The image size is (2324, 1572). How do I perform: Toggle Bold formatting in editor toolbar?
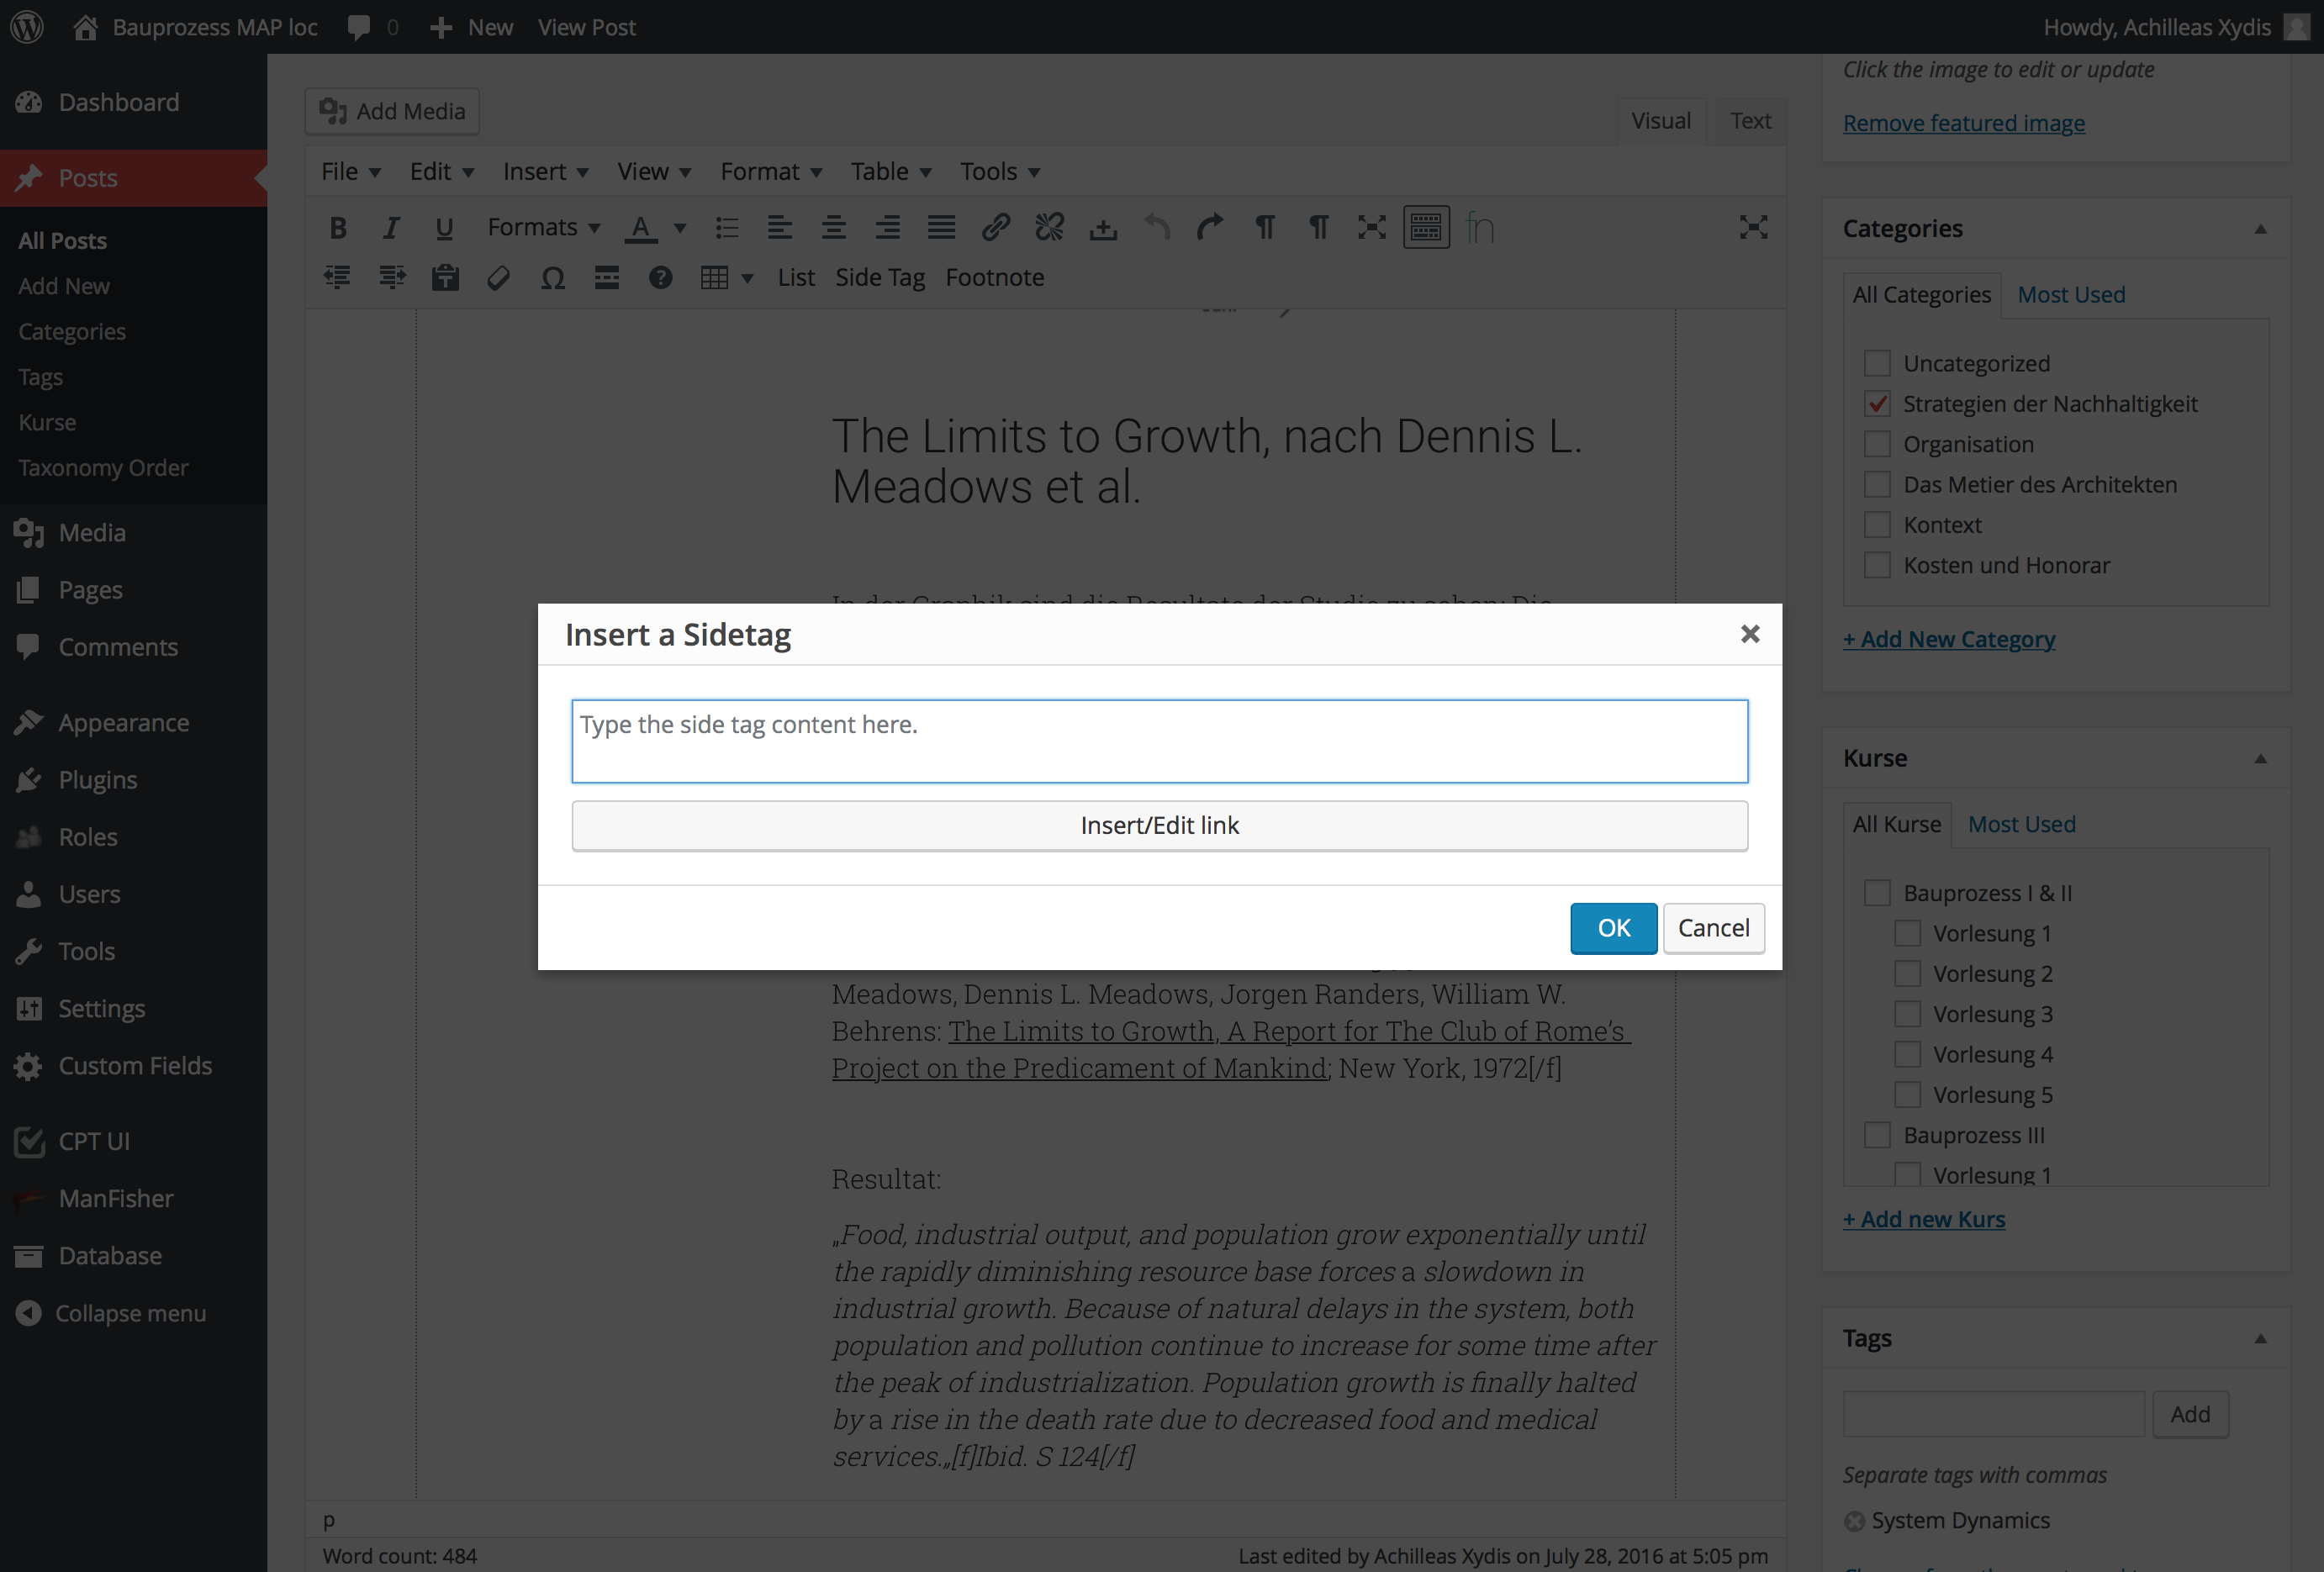click(338, 228)
